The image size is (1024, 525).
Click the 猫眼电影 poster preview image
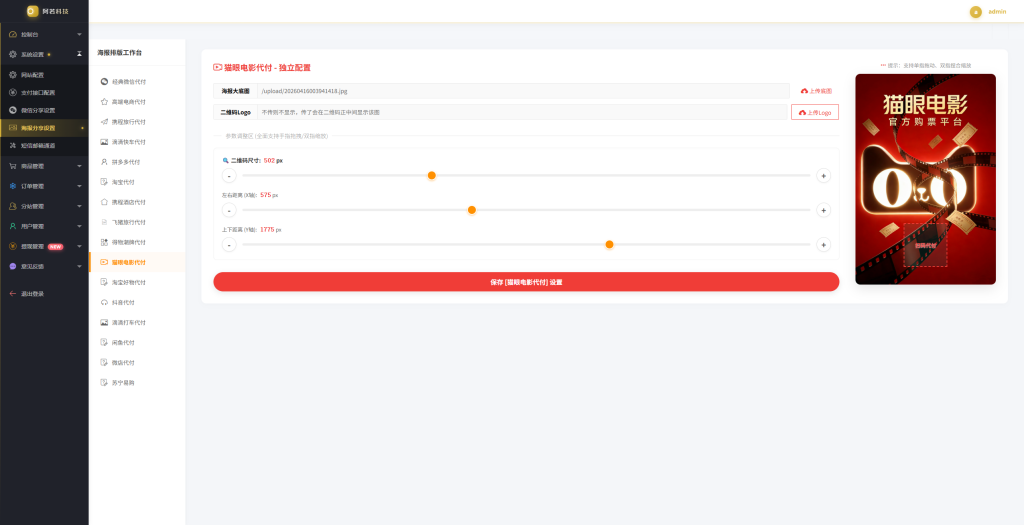[925, 179]
